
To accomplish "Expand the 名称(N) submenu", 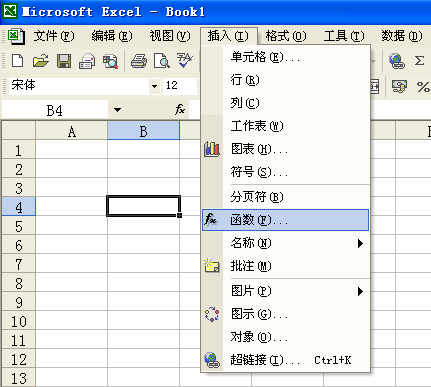I will (360, 243).
